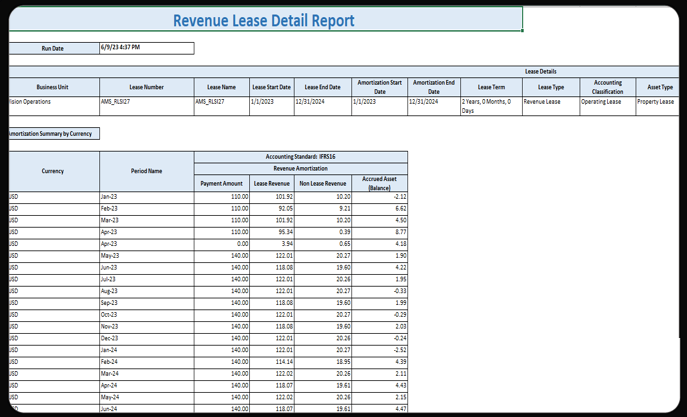Click the Amortization Start Date column header
Viewport: 687px width, 417px height.
tap(379, 88)
